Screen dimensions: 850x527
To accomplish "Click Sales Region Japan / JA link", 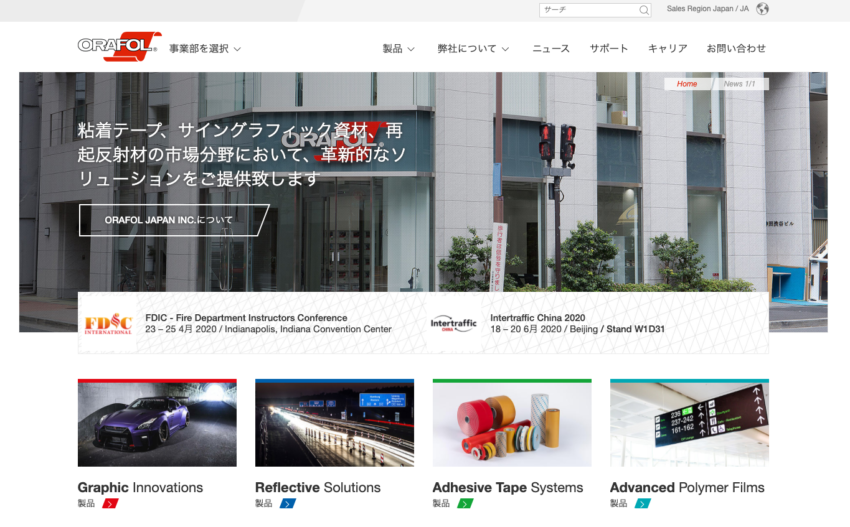I will click(x=707, y=9).
